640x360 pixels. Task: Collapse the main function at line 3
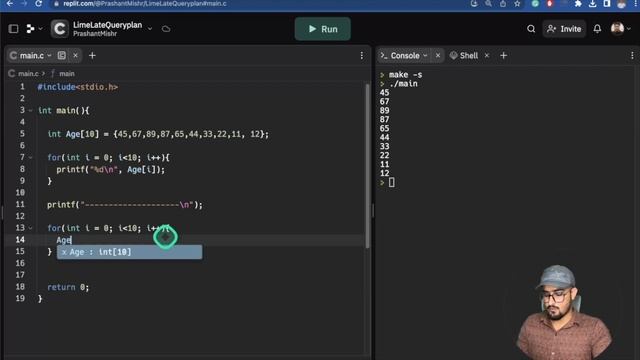[x=31, y=111]
